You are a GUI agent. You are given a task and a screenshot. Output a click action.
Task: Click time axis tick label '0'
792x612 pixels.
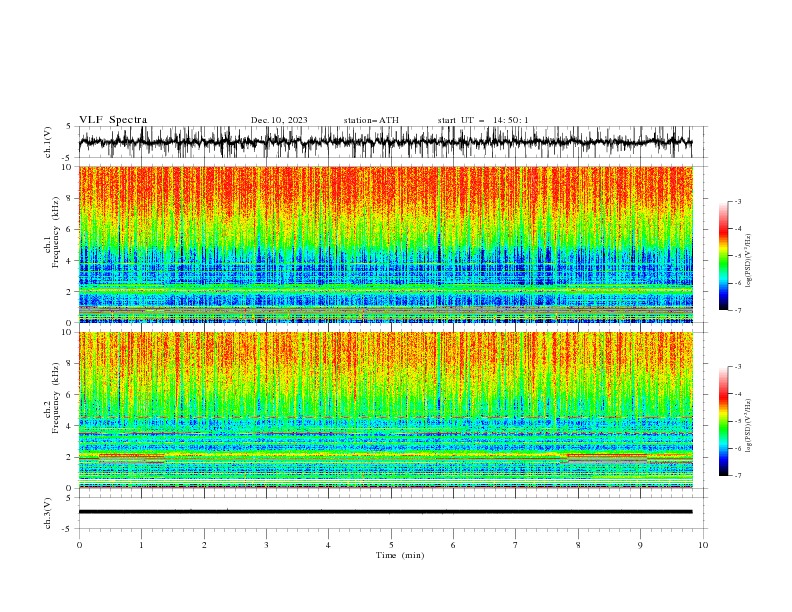79,545
